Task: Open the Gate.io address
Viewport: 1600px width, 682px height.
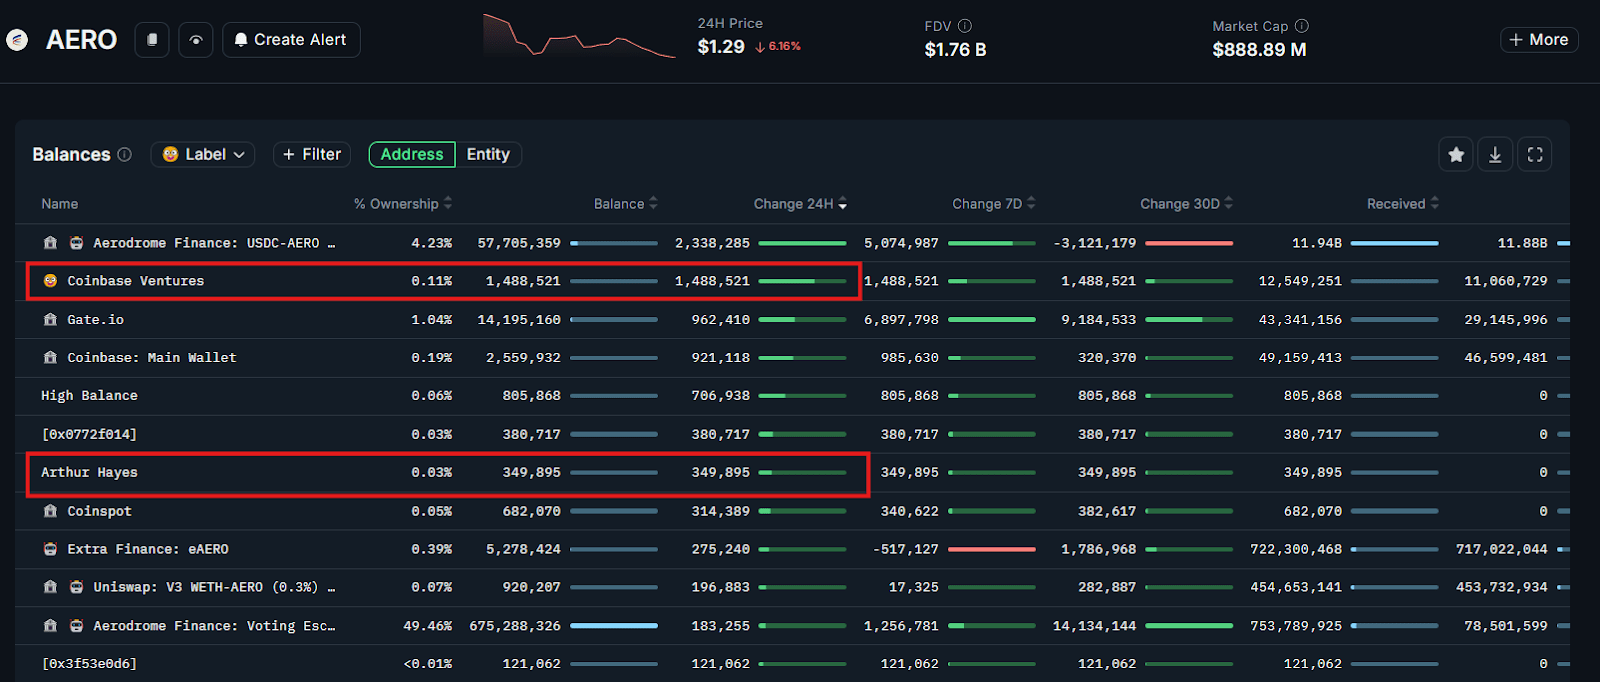Action: point(95,320)
